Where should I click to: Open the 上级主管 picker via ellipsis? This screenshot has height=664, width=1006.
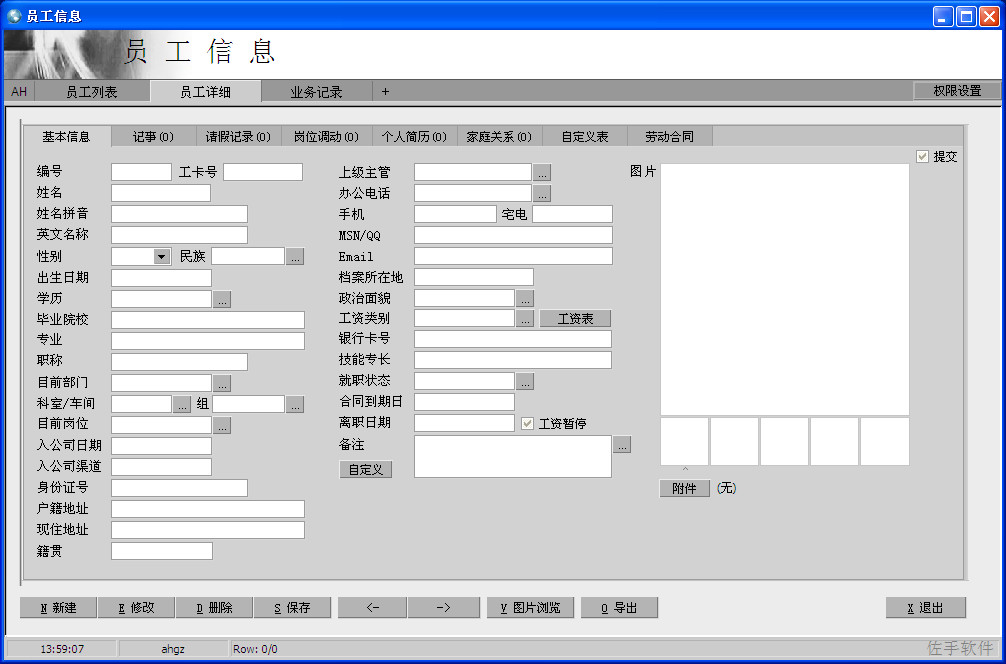[541, 172]
